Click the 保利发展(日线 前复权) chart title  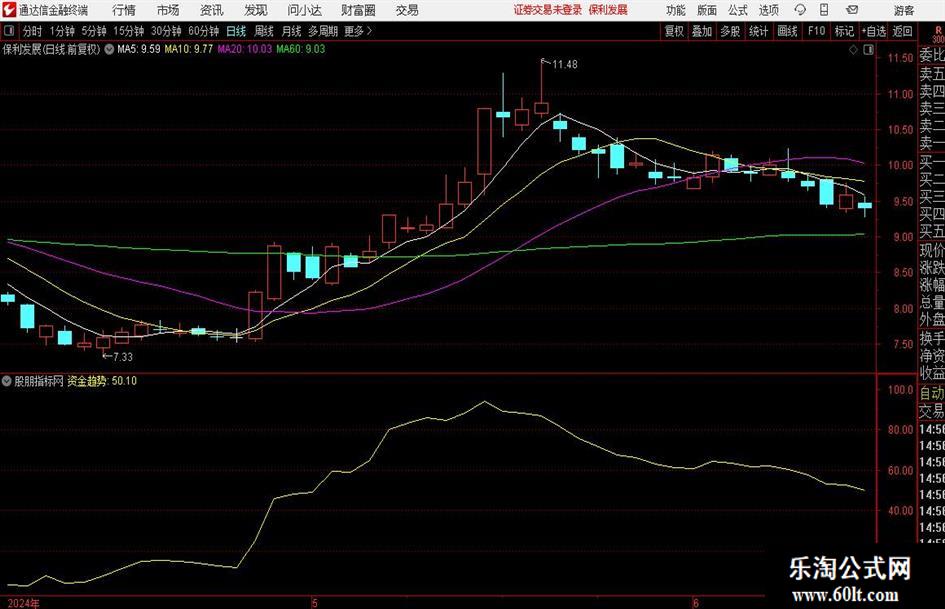(x=52, y=49)
